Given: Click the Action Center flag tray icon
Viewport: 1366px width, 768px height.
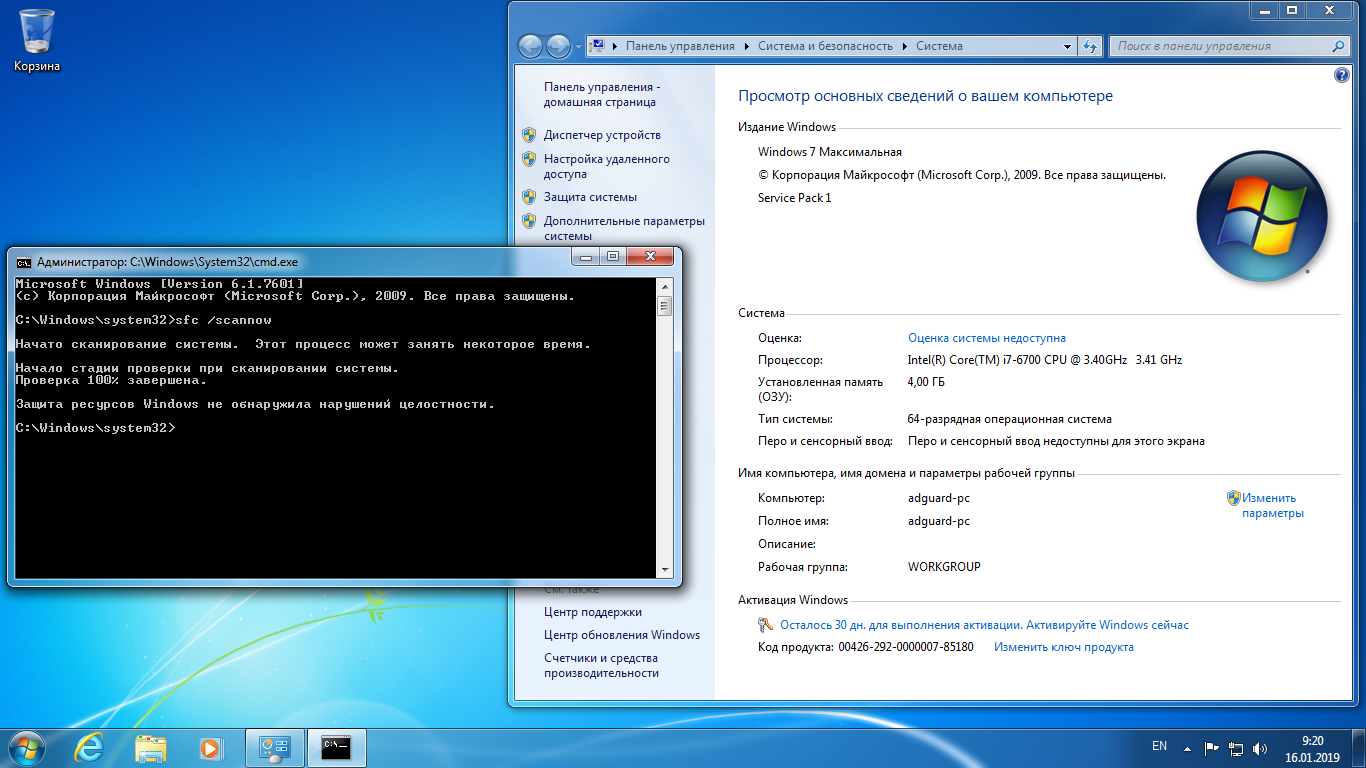Looking at the screenshot, I should pyautogui.click(x=1211, y=747).
